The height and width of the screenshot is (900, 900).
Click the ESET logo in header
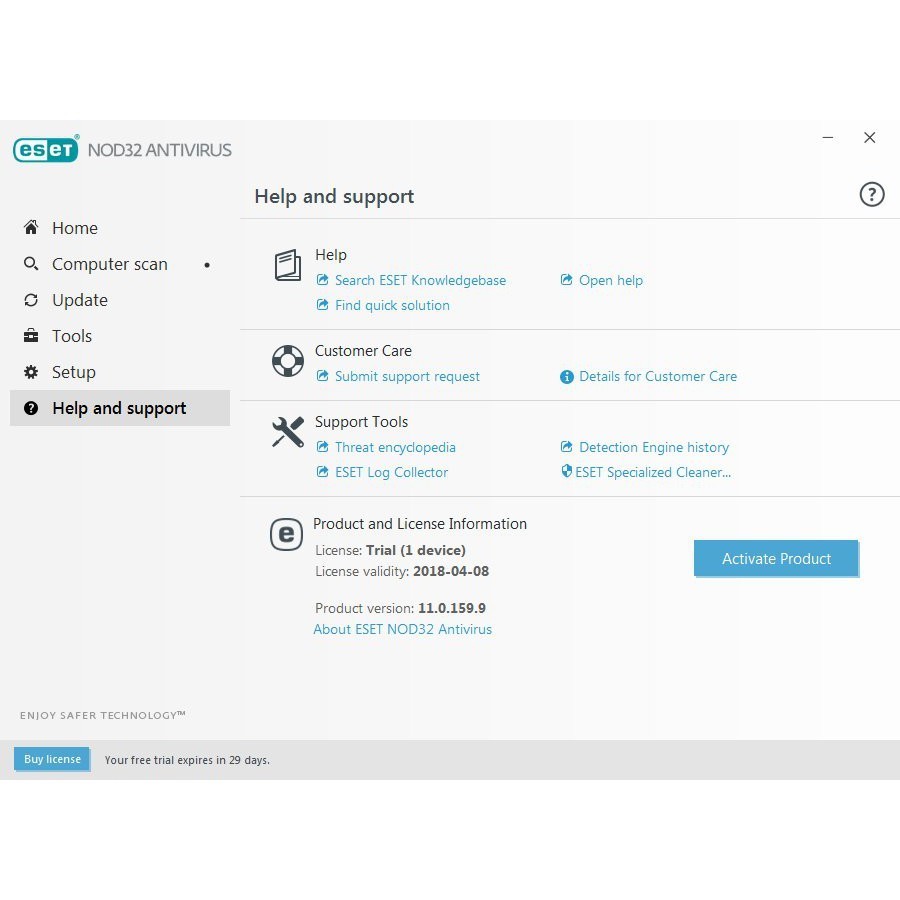(x=46, y=150)
